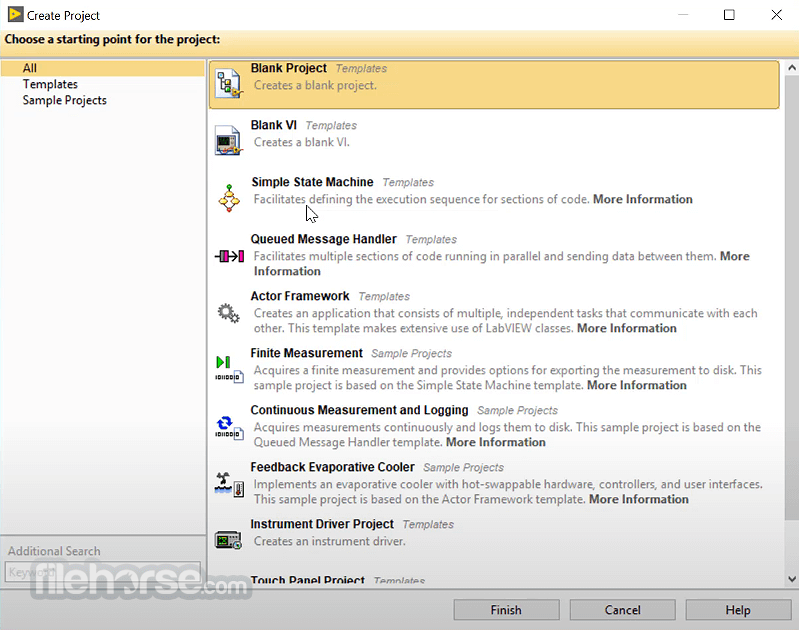Open More Information for Simple State Machine

pos(643,199)
